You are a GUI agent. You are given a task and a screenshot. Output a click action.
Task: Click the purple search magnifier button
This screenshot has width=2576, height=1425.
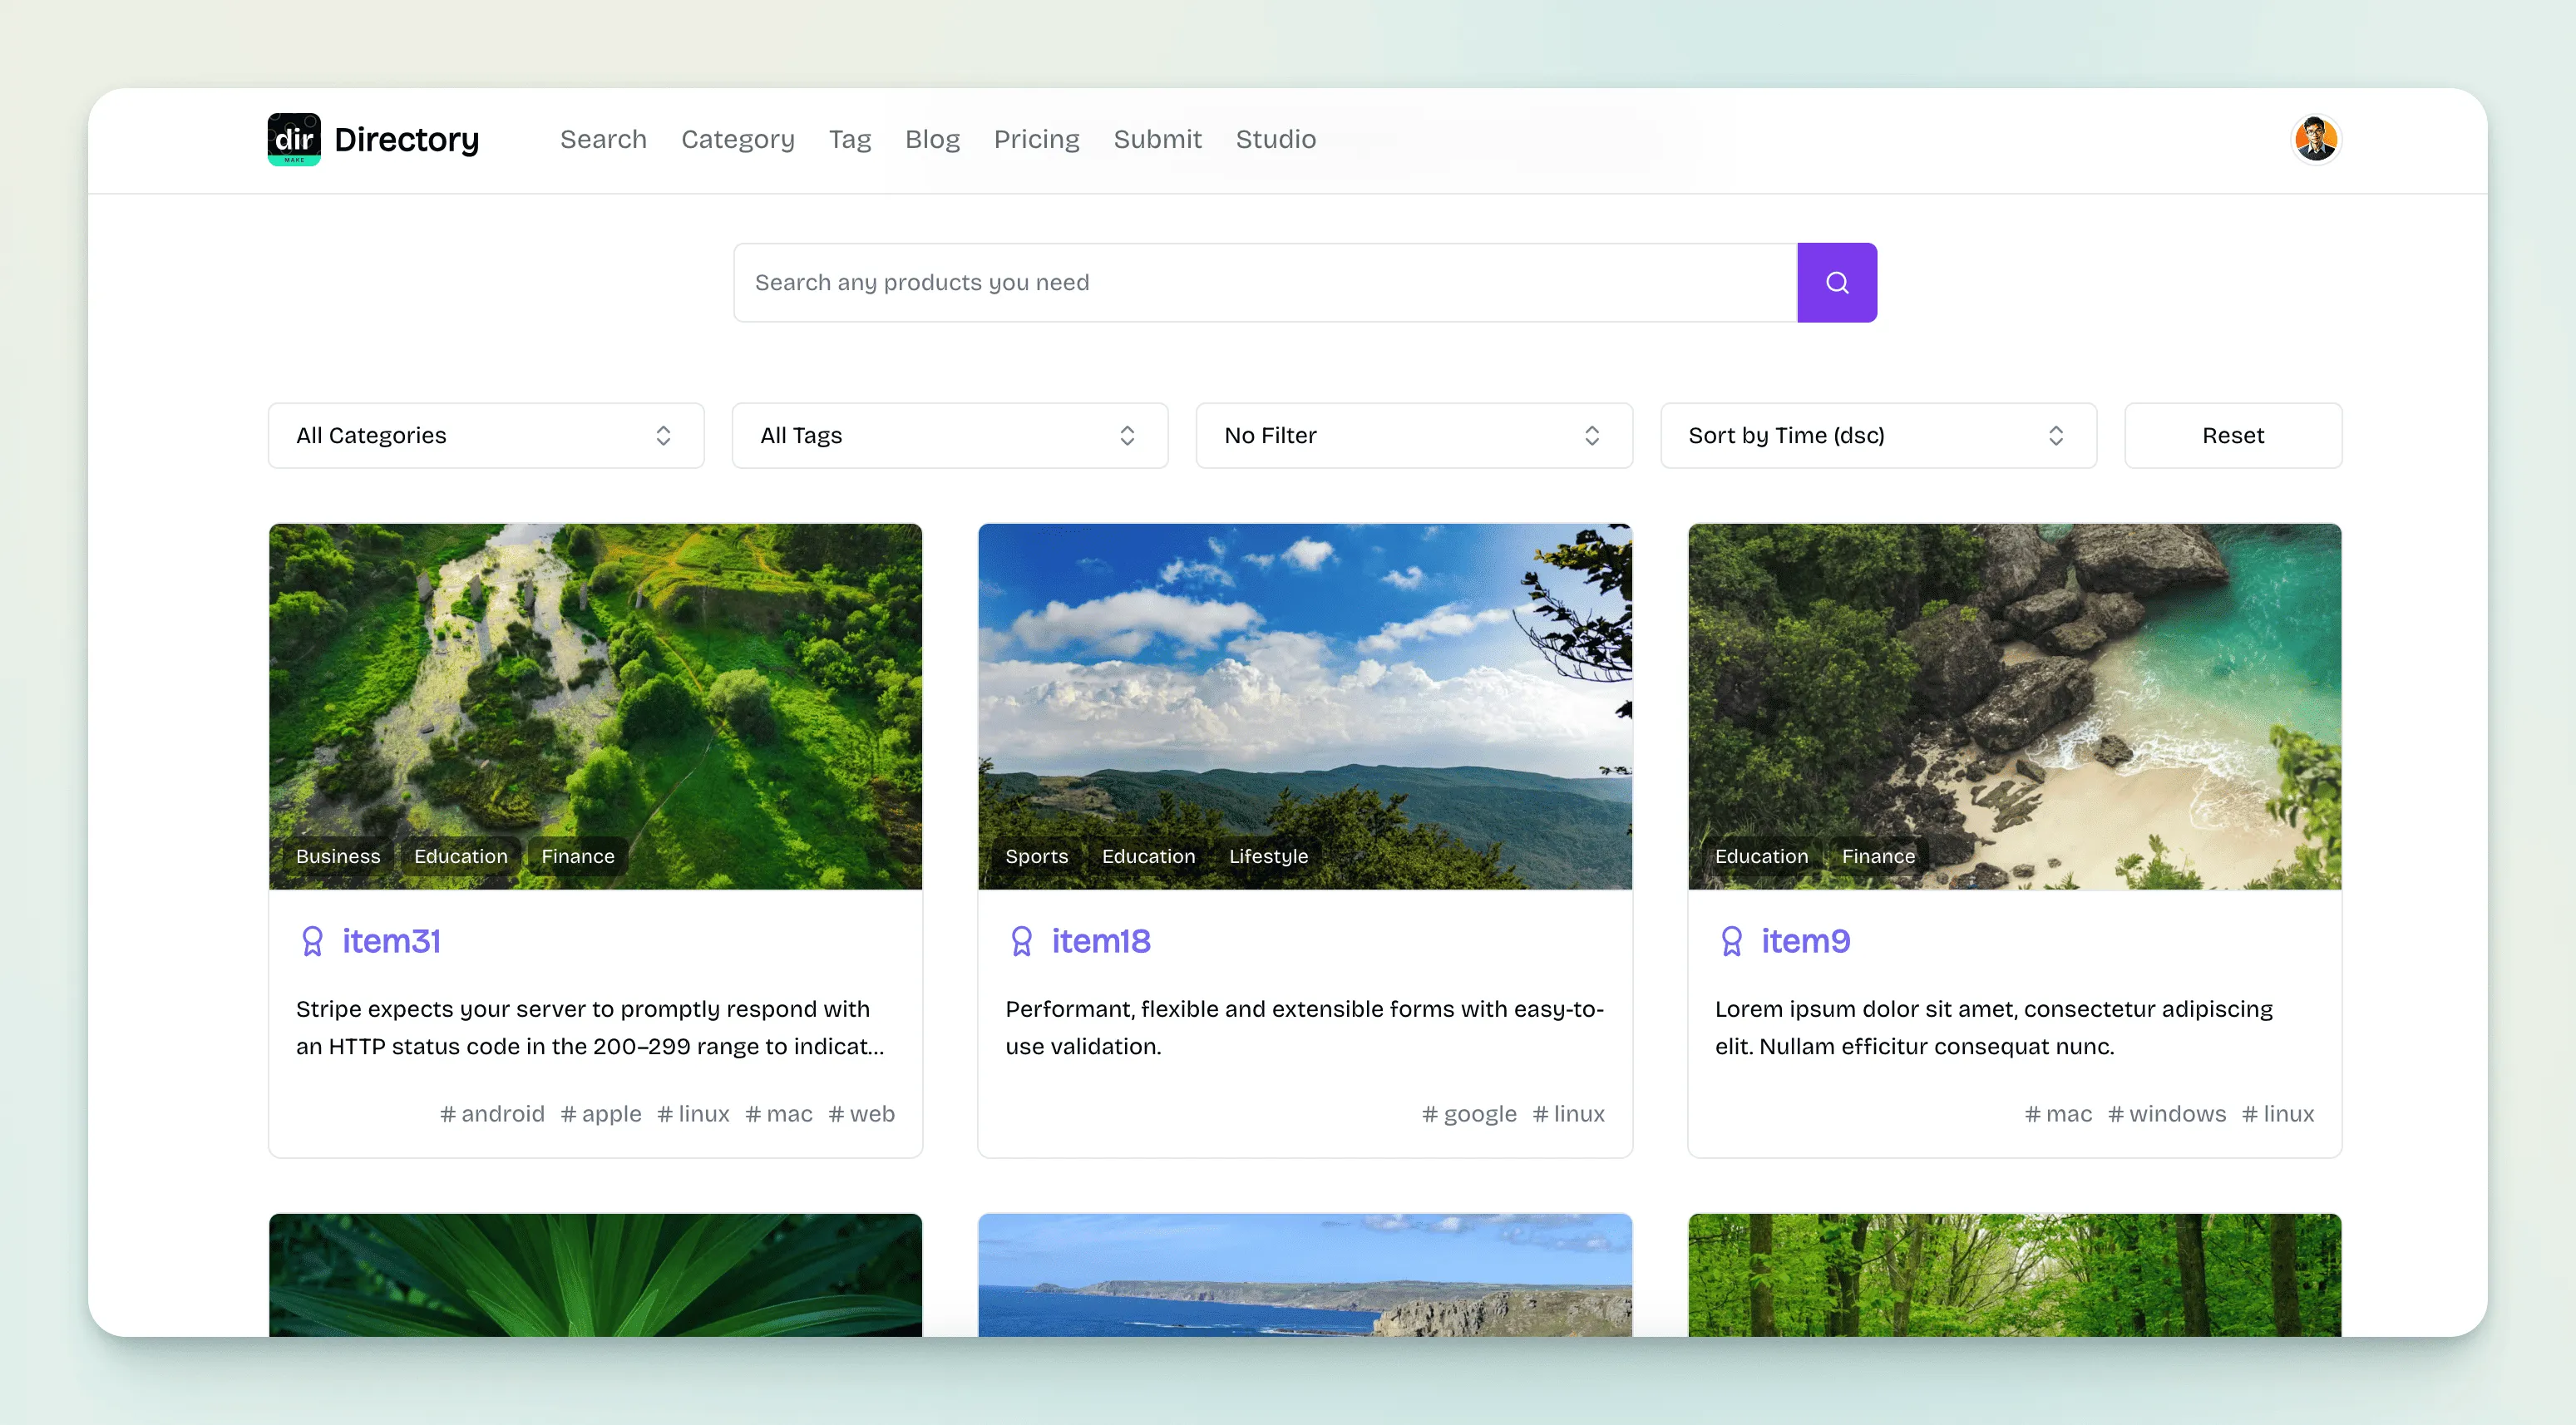1836,282
